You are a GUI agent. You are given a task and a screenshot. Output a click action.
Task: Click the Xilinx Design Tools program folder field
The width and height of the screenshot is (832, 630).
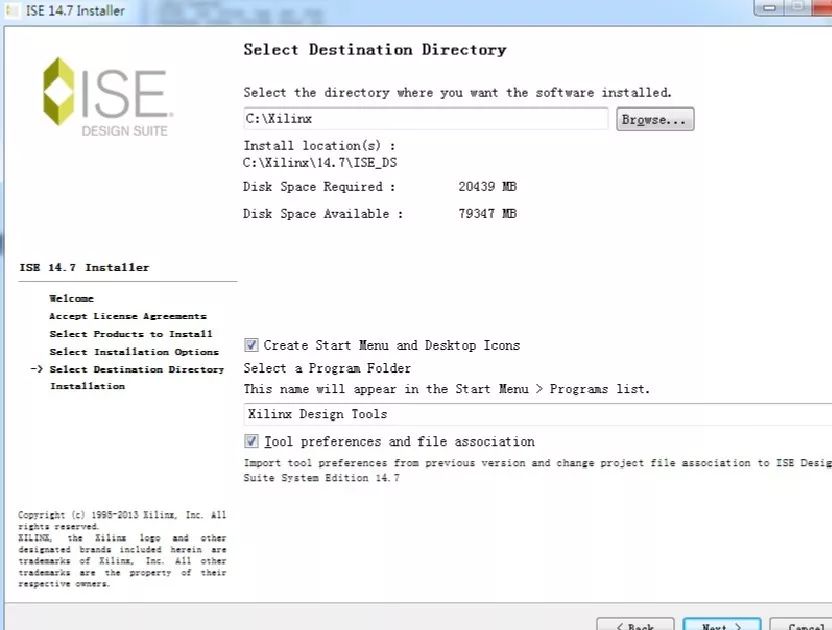(538, 414)
